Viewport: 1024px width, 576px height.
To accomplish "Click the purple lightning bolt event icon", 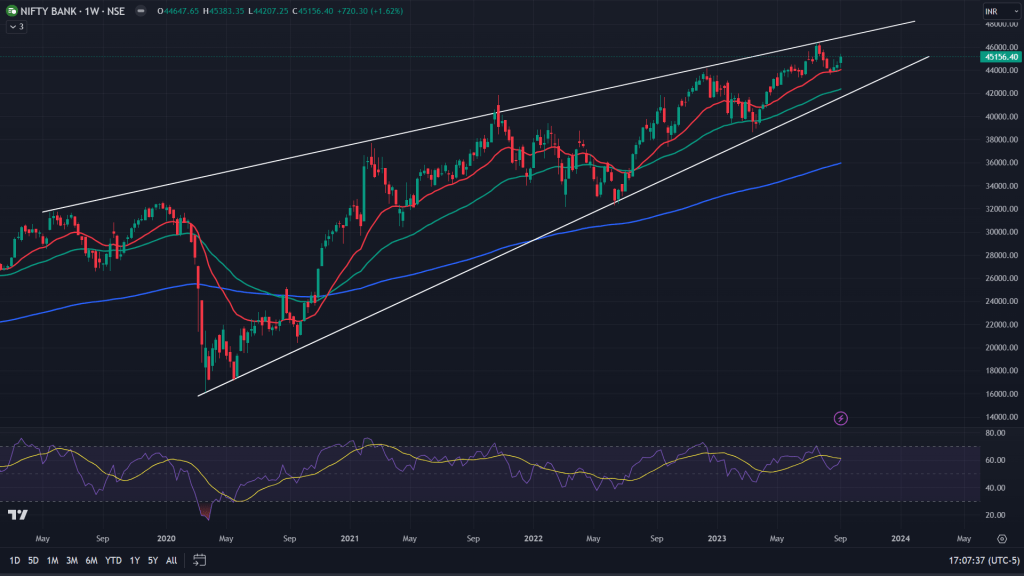I will [x=840, y=417].
